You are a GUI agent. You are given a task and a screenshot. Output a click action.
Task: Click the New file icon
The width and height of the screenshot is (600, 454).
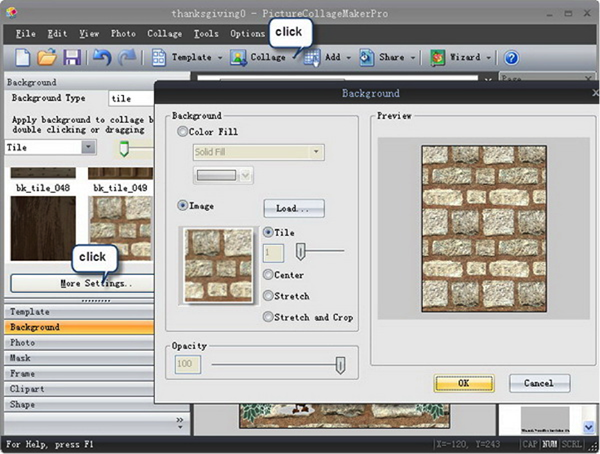tap(22, 58)
